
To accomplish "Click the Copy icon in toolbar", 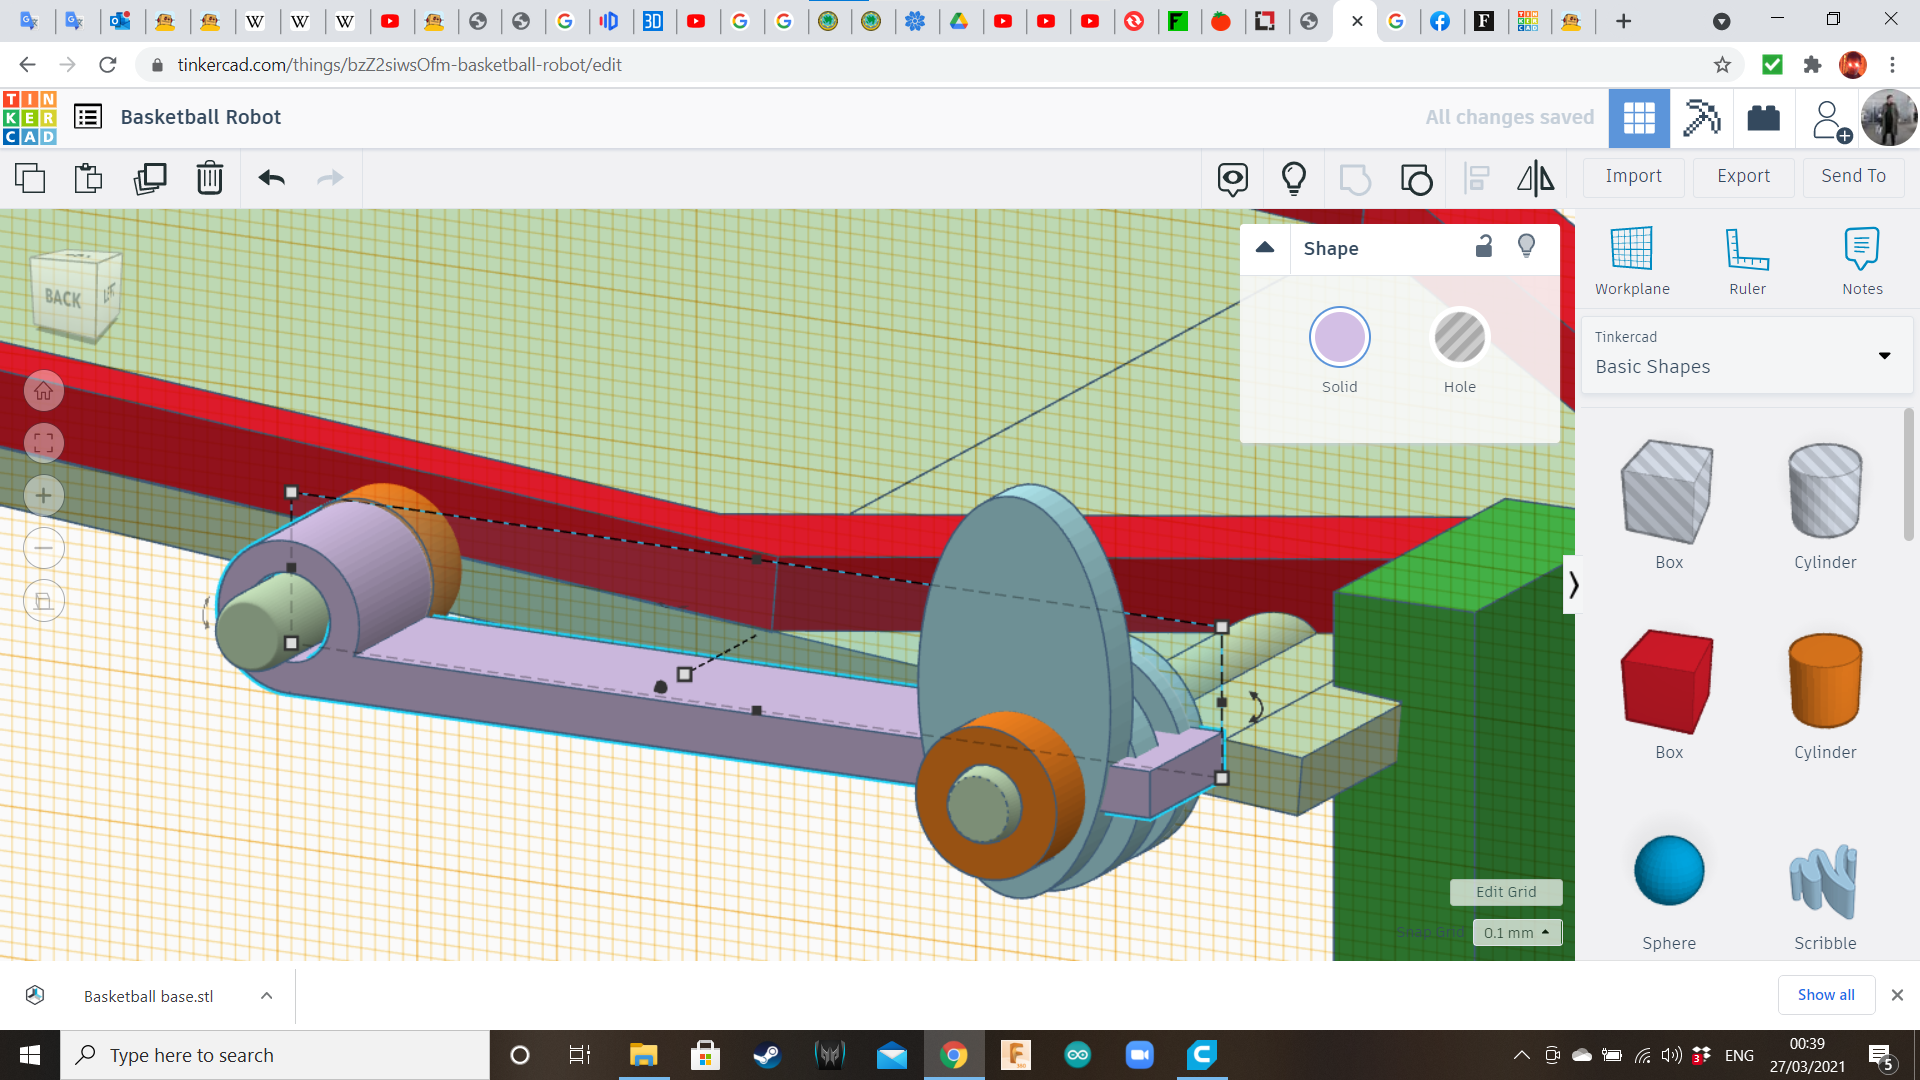I will point(30,178).
